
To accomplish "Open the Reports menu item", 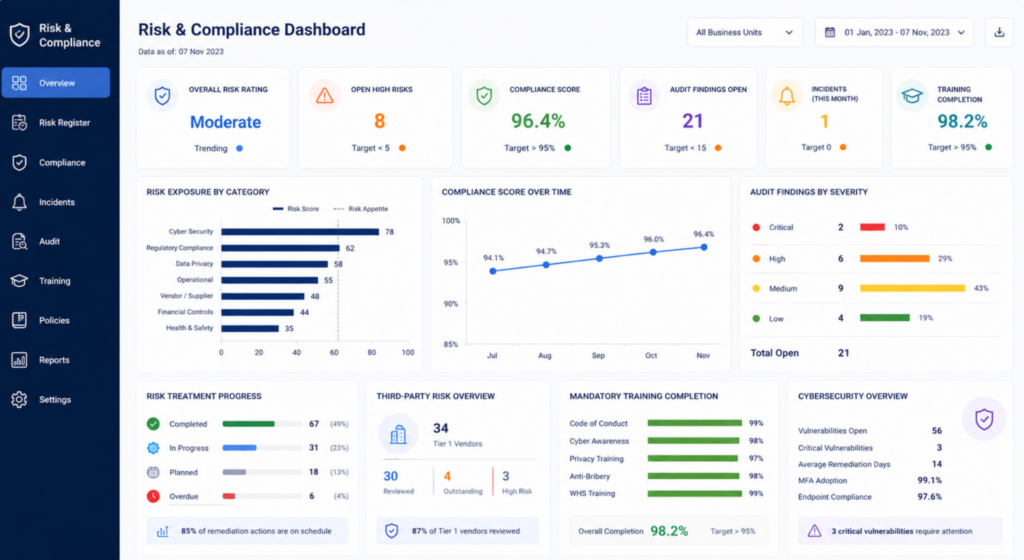I will pos(56,360).
